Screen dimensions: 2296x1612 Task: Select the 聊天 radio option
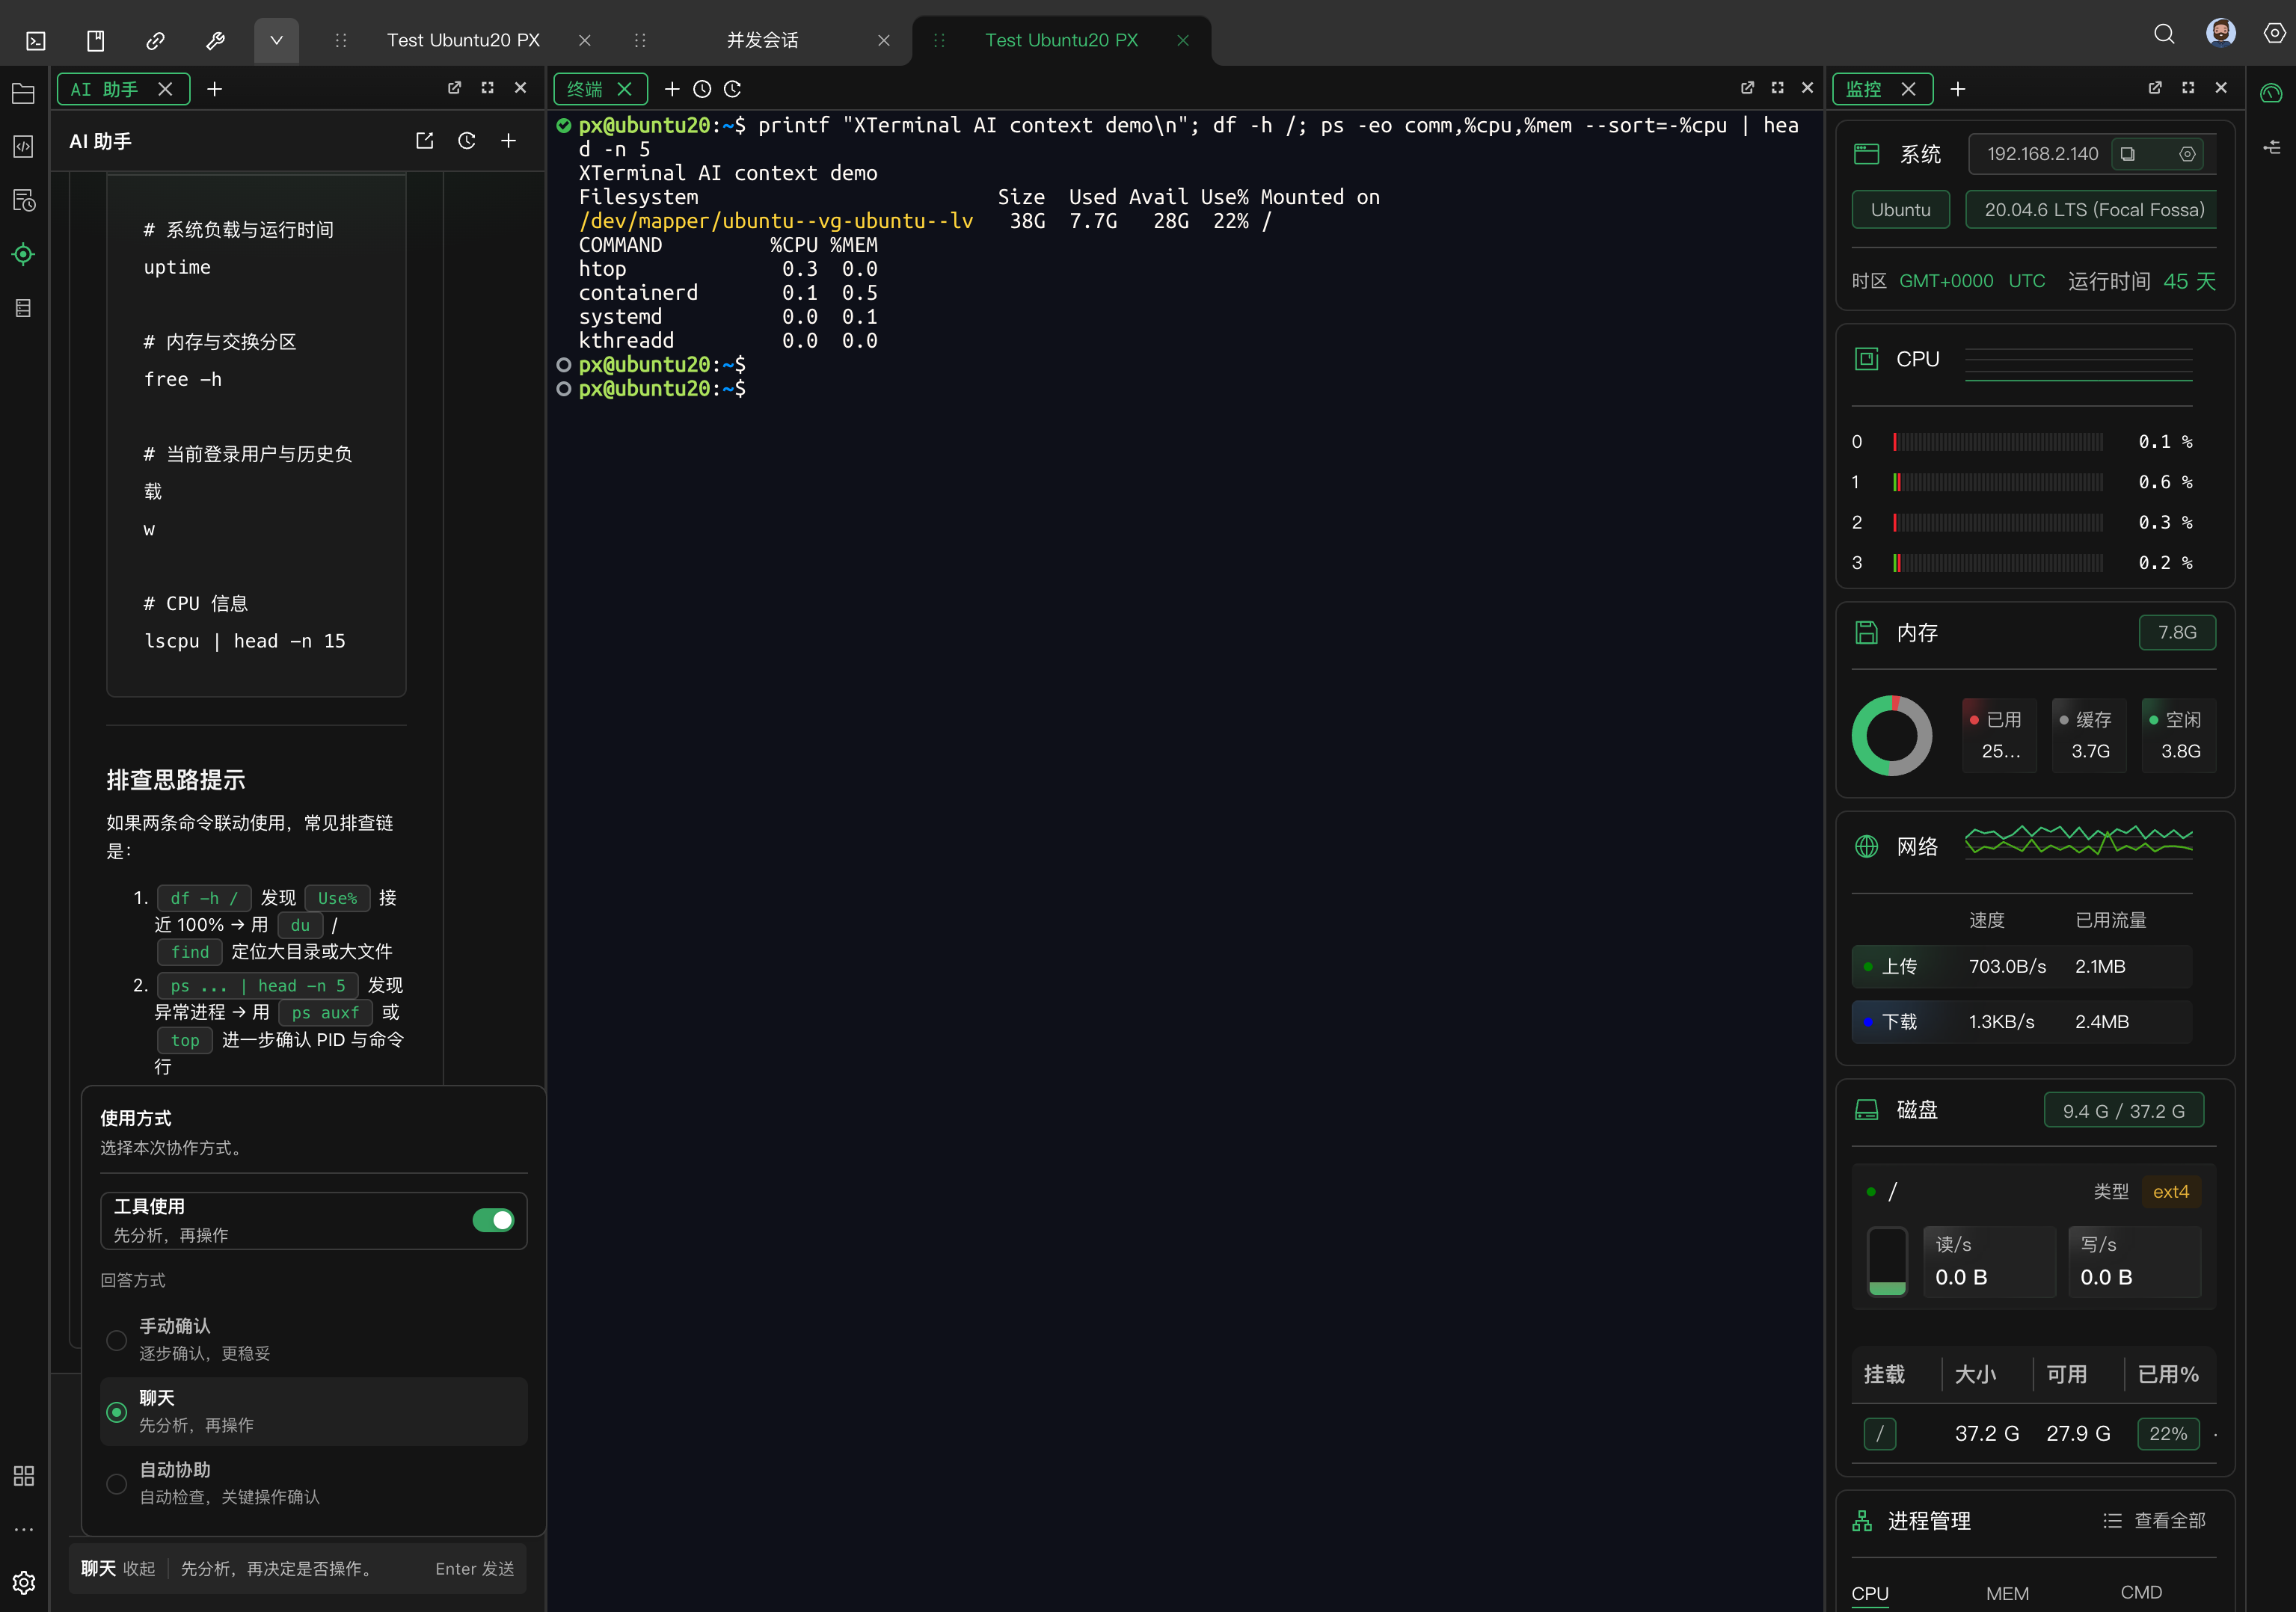[117, 1412]
